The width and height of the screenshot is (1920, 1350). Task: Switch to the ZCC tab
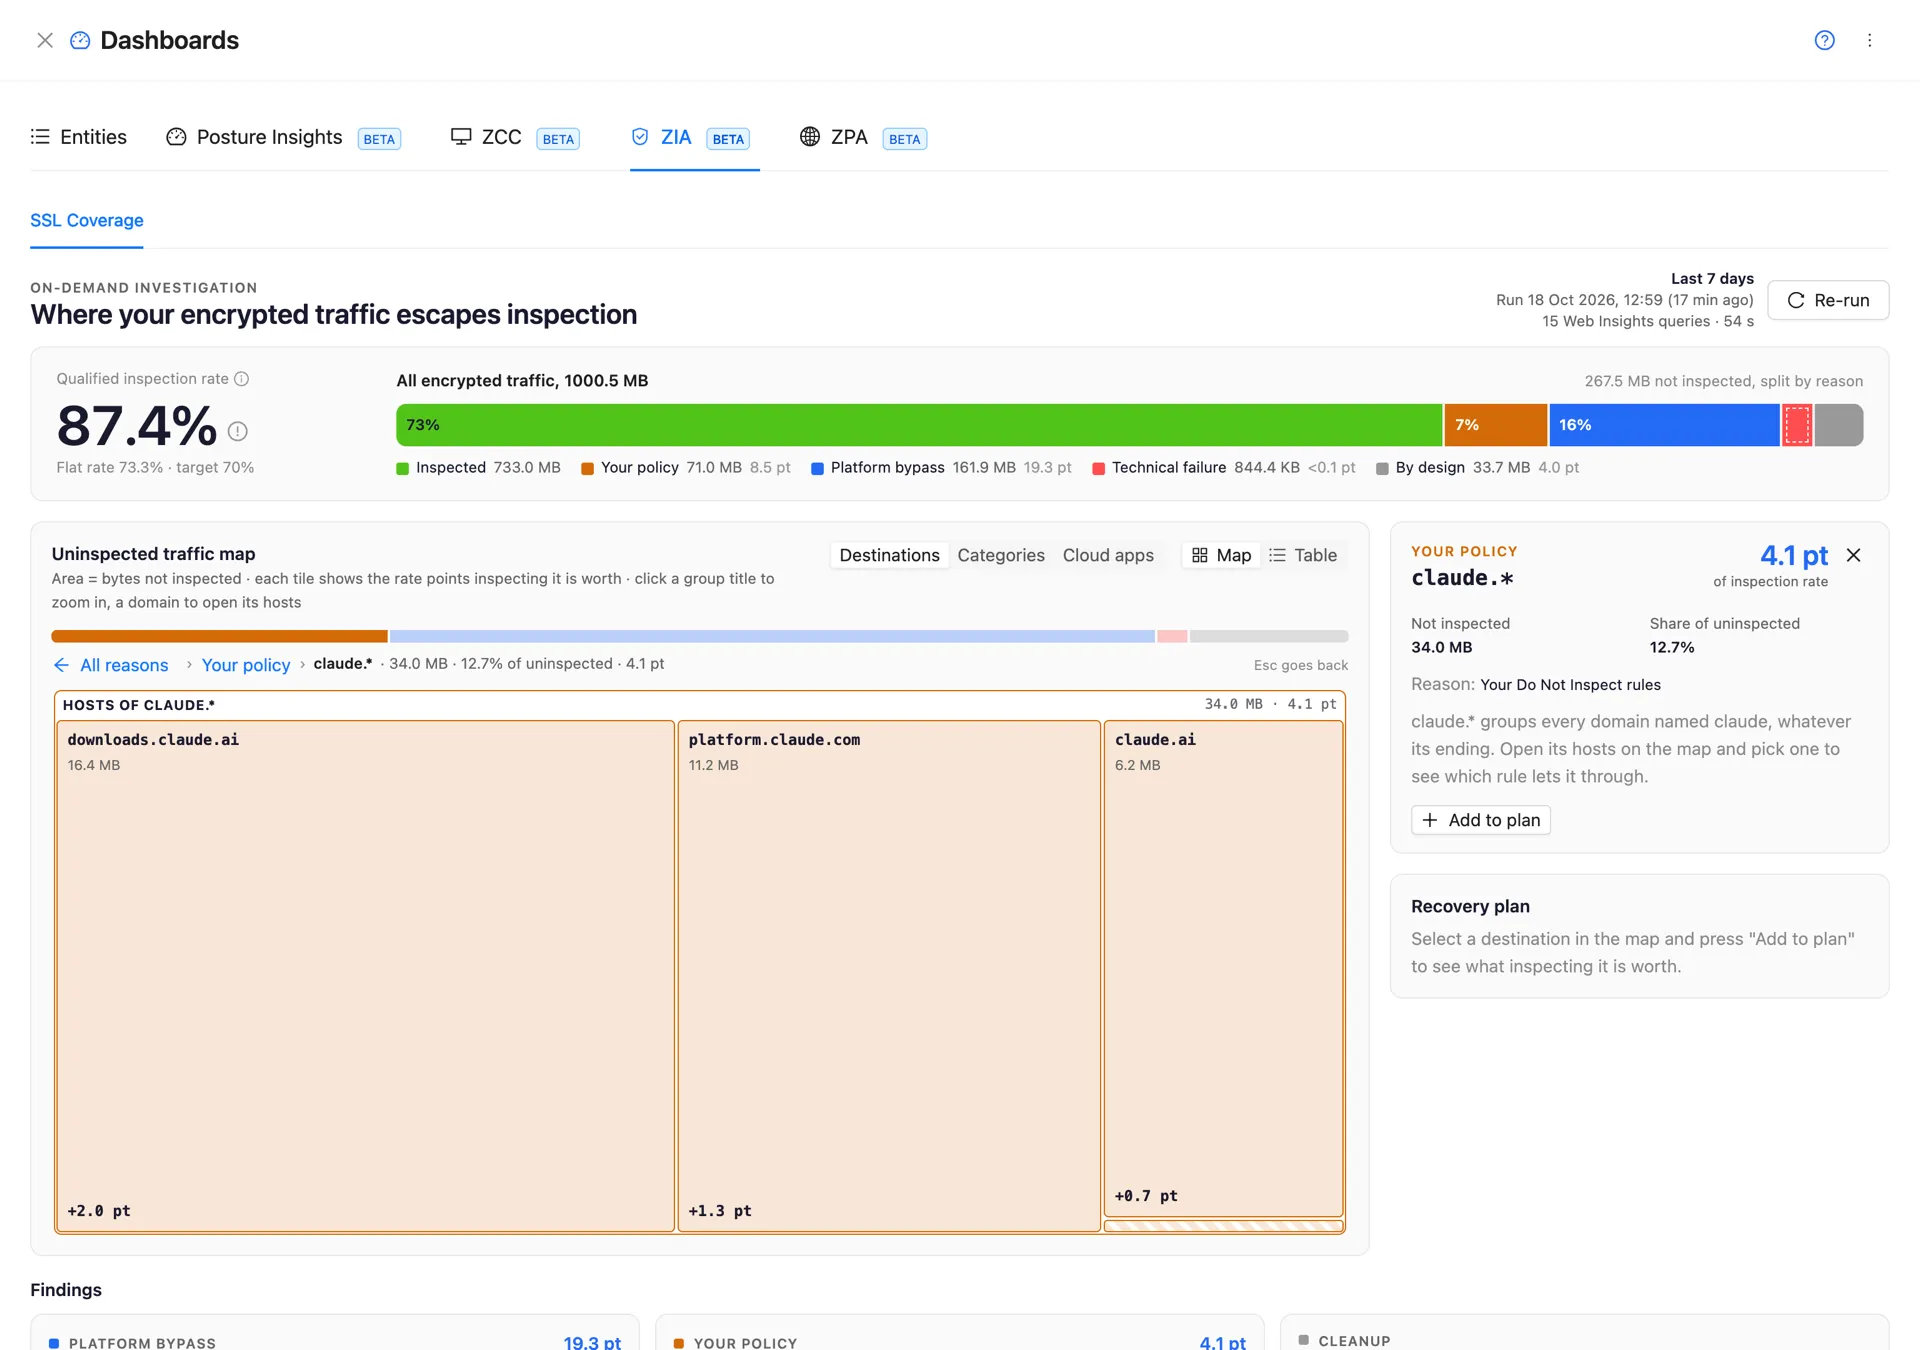515,137
